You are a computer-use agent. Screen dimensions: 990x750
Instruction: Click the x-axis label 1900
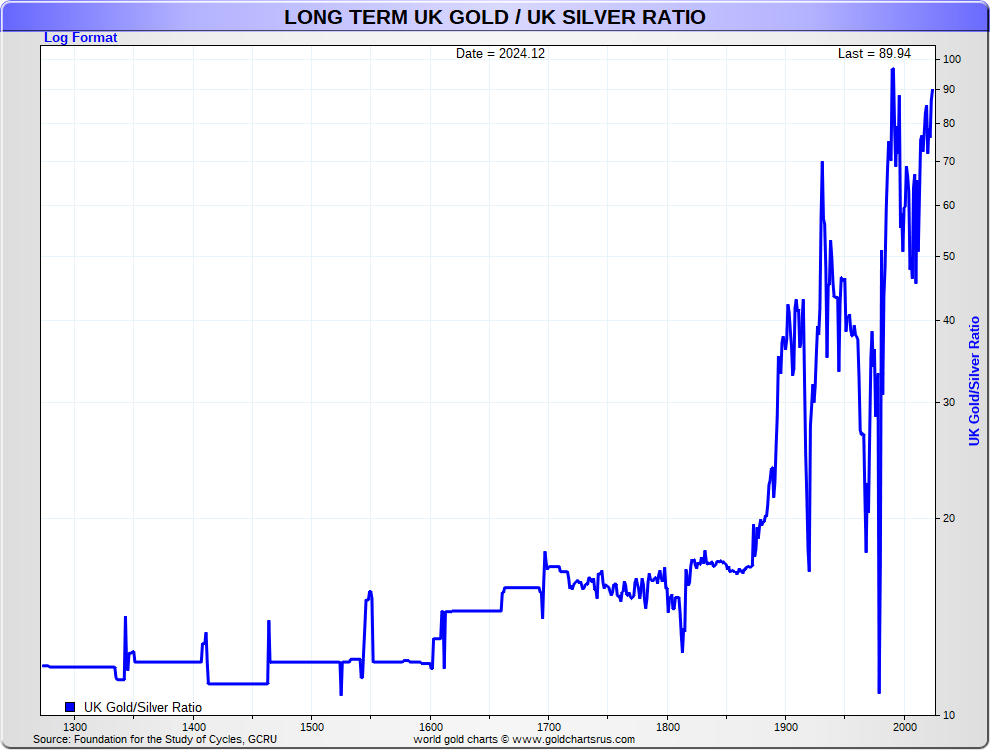[x=786, y=727]
